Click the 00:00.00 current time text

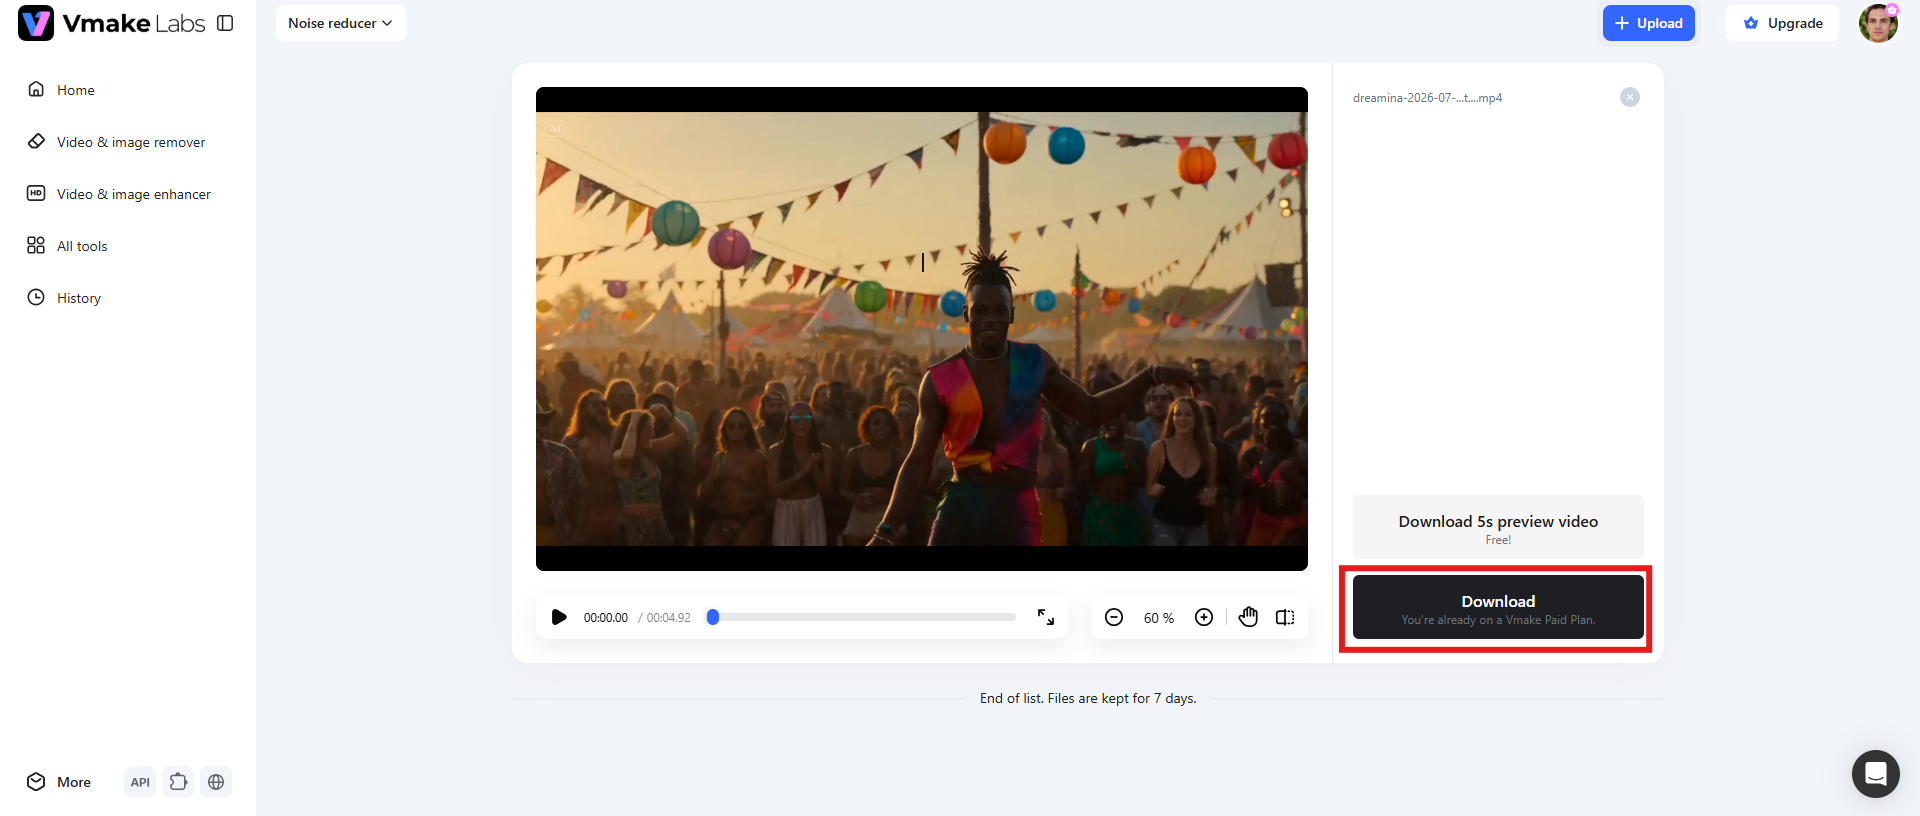click(606, 618)
